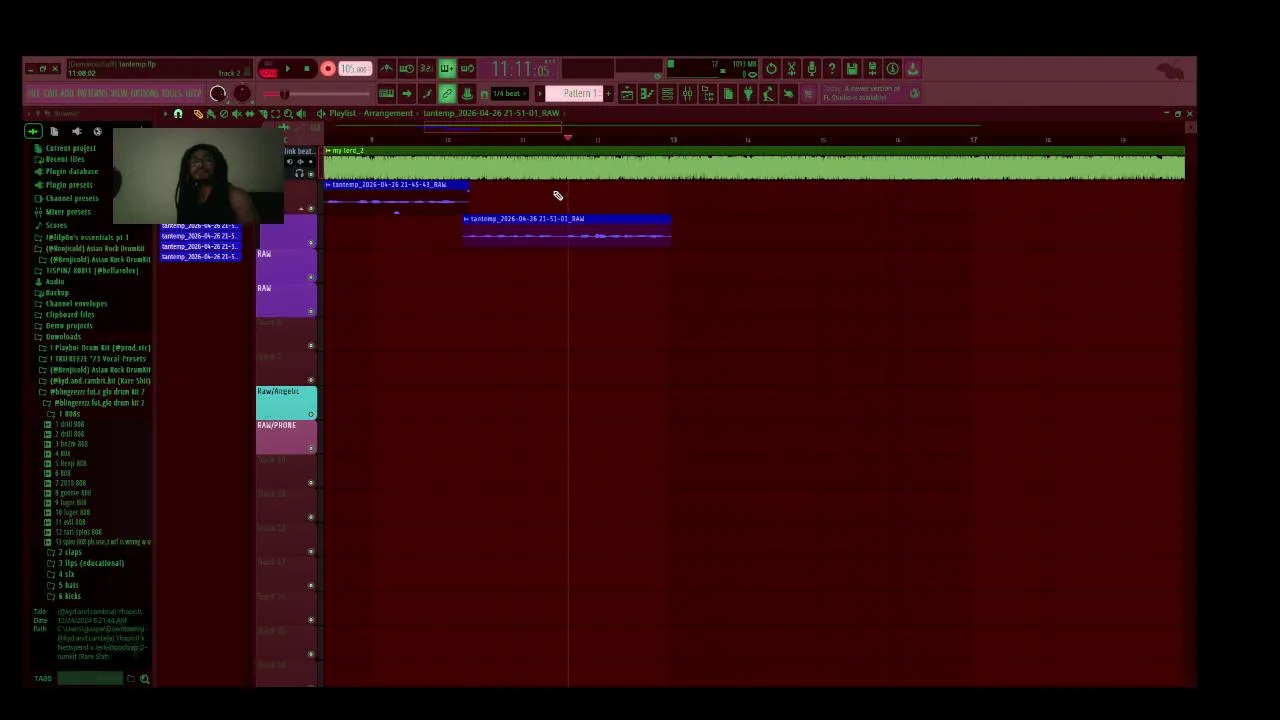The height and width of the screenshot is (720, 1280).
Task: Open the EDIT menu
Action: (50, 94)
